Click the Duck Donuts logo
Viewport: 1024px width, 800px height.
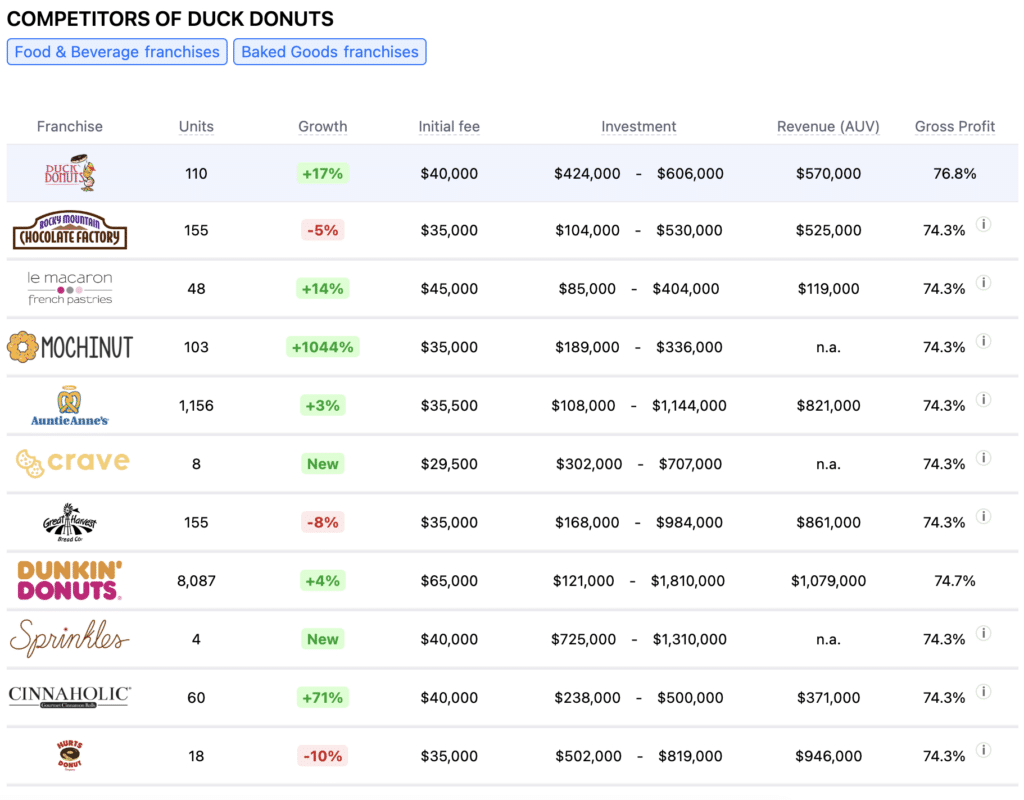[x=70, y=173]
